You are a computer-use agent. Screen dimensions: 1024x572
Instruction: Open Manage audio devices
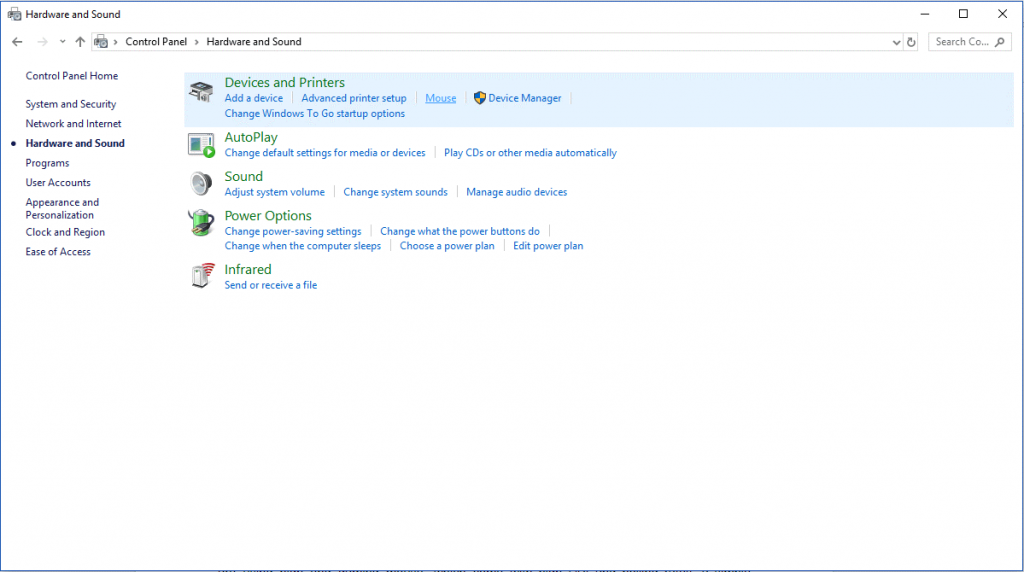coord(517,192)
